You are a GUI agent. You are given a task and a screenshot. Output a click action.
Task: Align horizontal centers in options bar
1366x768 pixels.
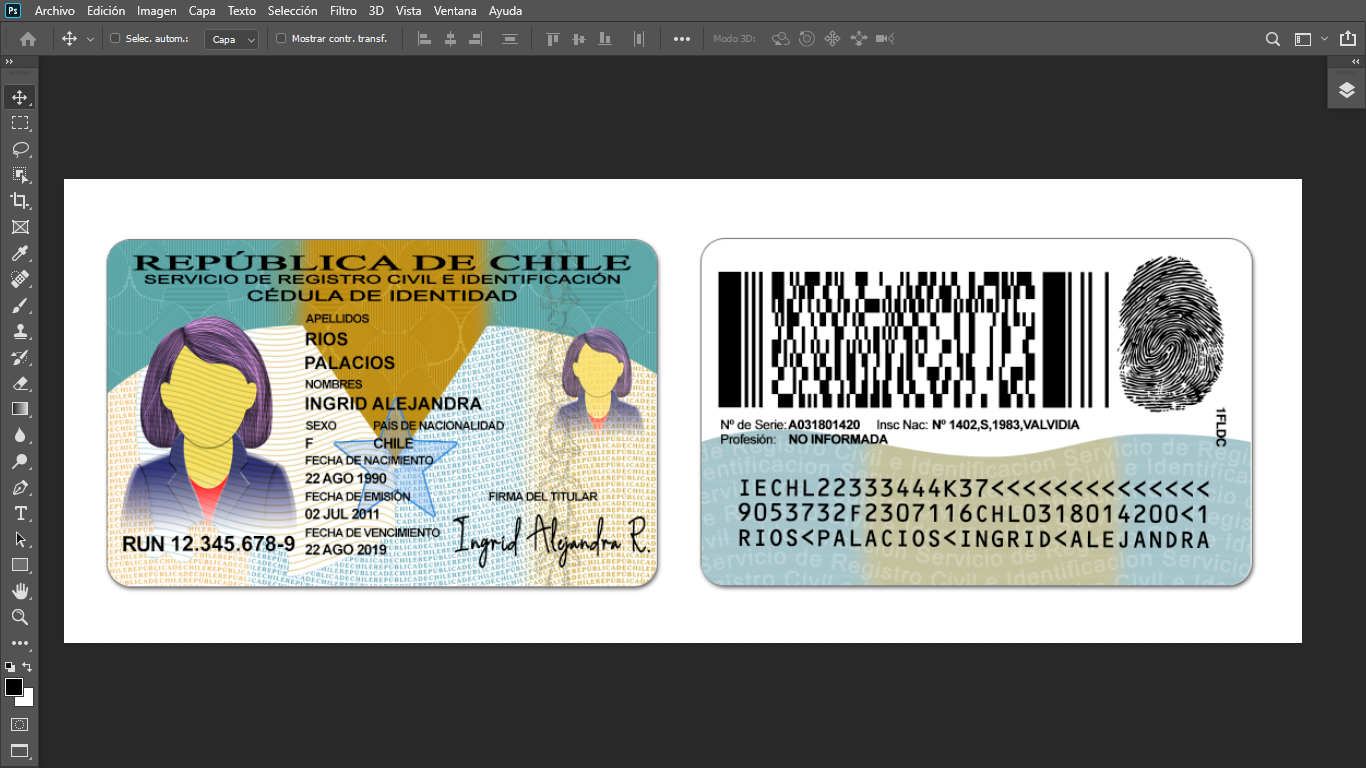(x=450, y=39)
